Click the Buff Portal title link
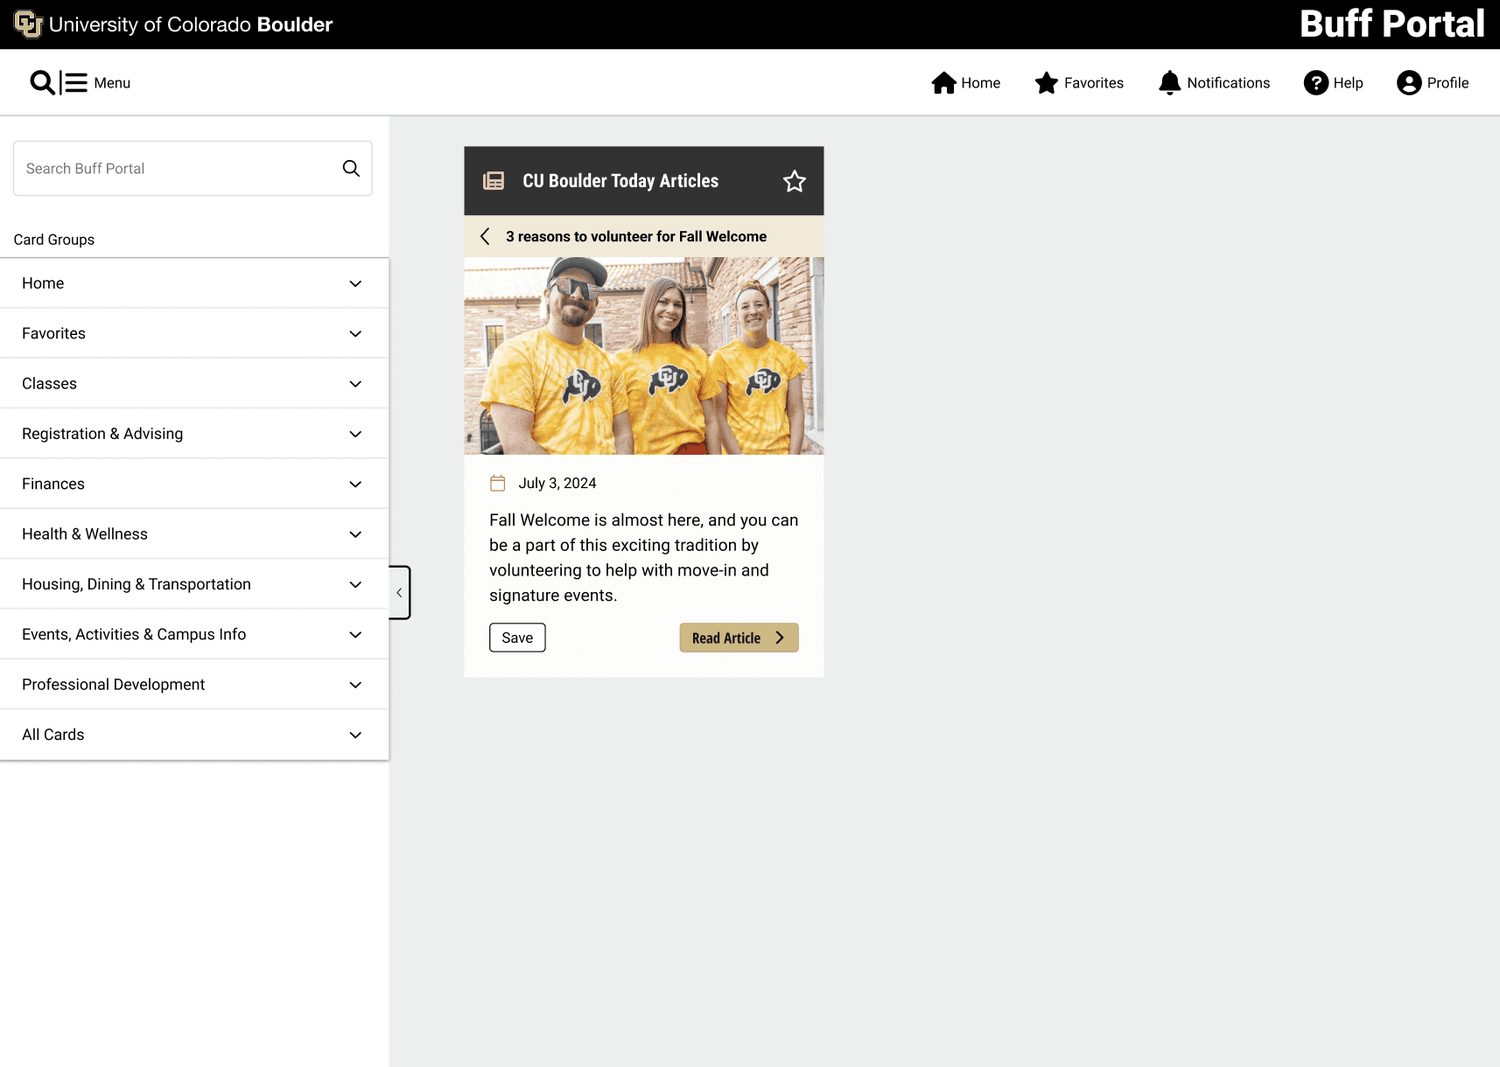1500x1067 pixels. coord(1392,24)
